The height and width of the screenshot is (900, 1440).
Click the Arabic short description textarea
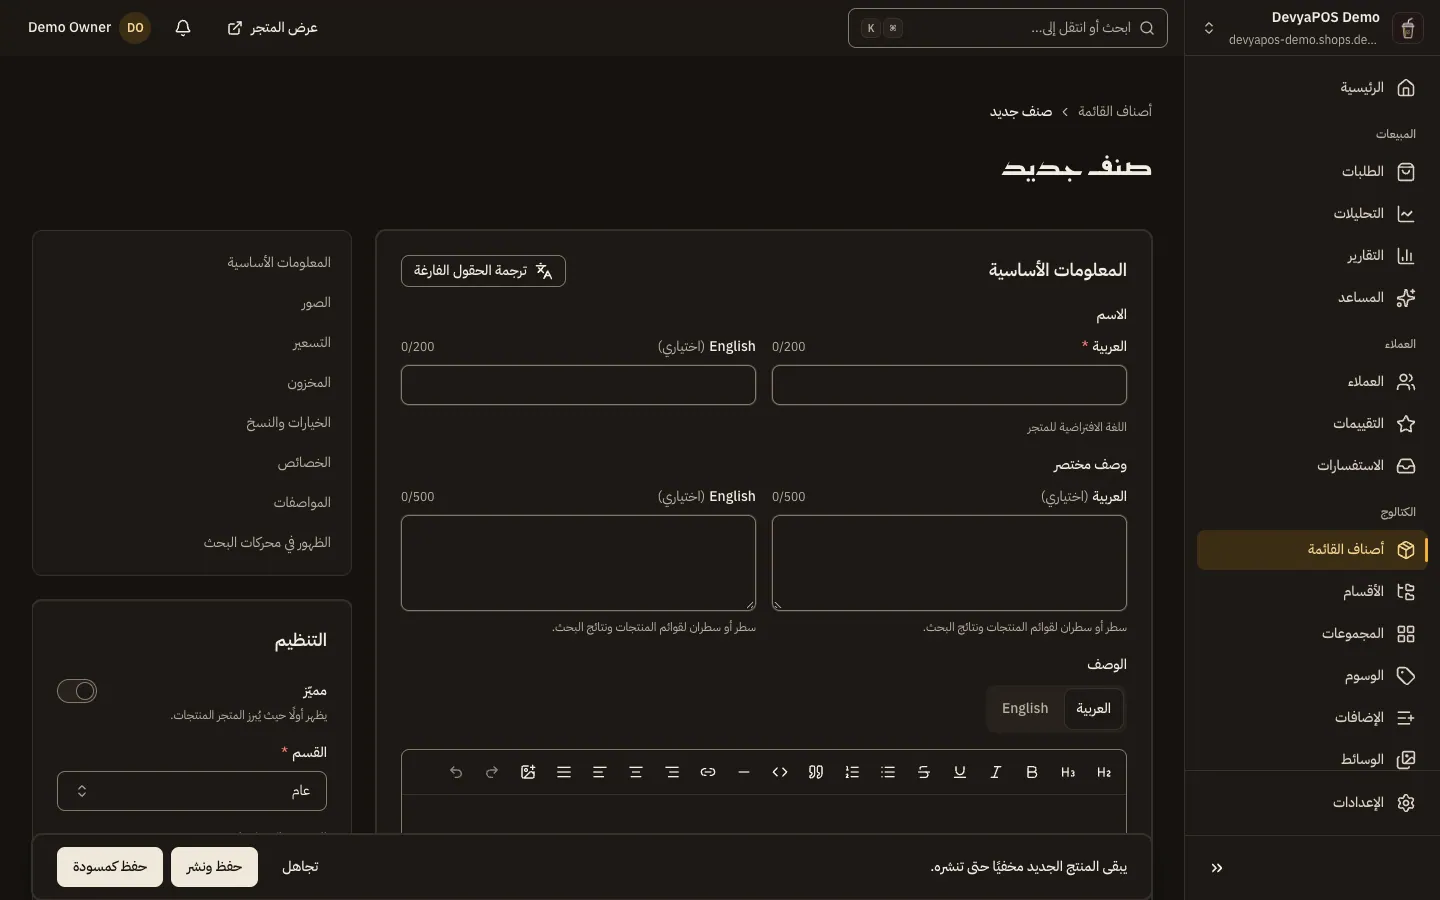[x=949, y=563]
